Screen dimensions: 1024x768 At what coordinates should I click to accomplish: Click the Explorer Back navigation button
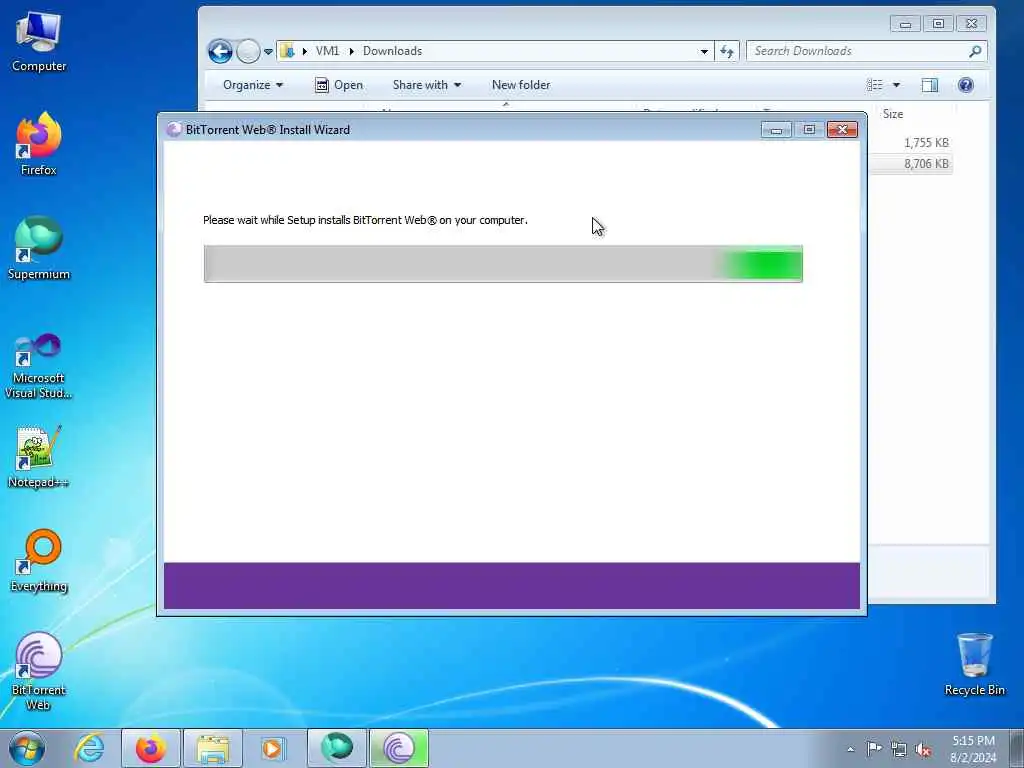220,51
